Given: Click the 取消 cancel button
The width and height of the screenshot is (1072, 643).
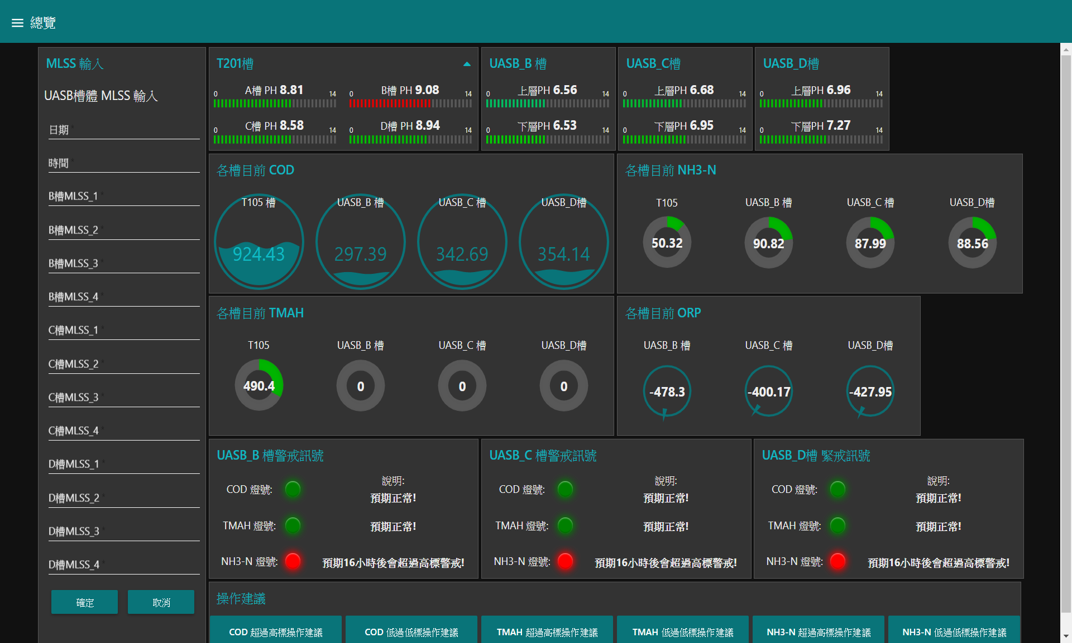Looking at the screenshot, I should click(161, 602).
